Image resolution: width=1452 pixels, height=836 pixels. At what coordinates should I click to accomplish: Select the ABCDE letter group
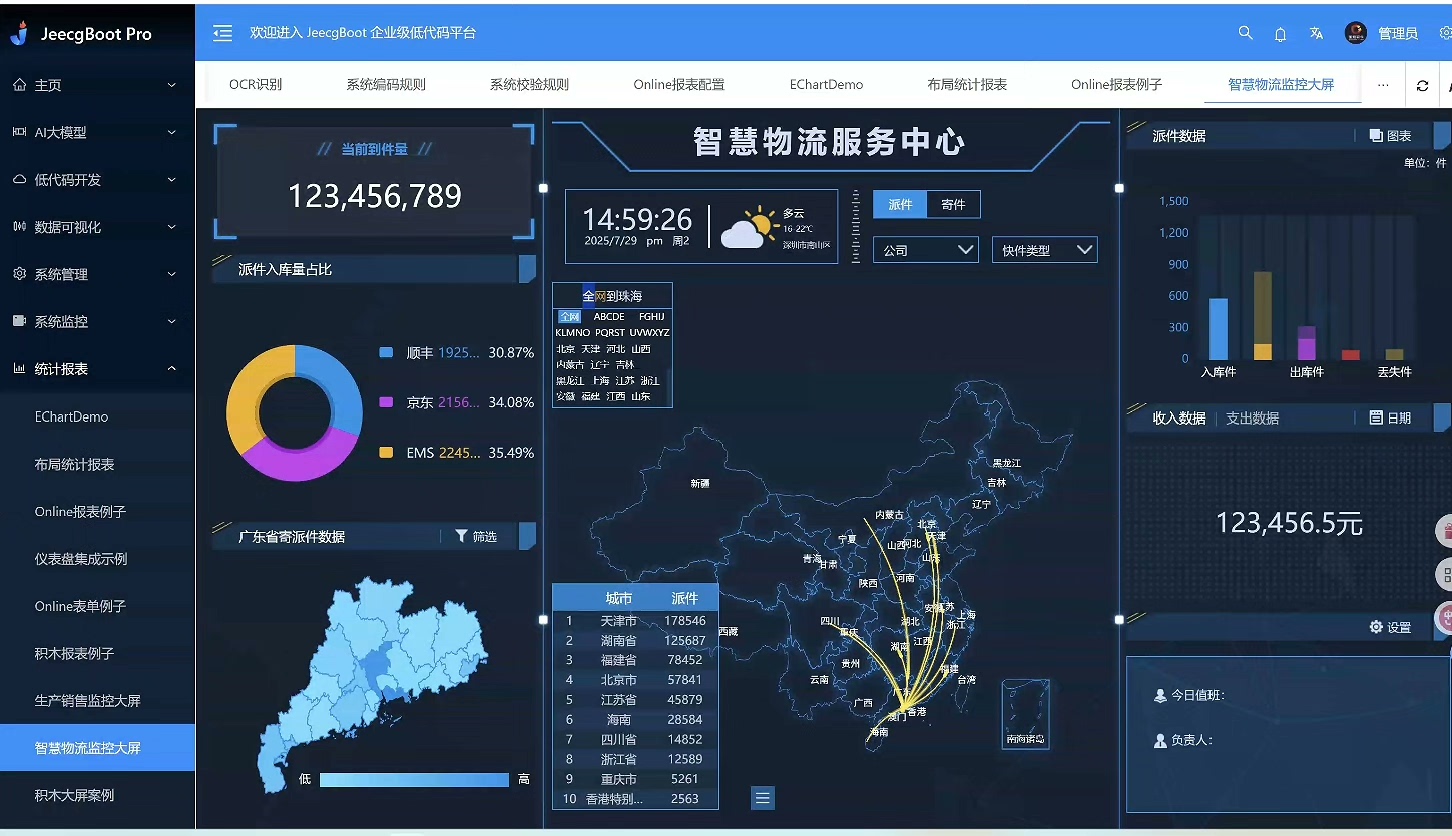609,317
